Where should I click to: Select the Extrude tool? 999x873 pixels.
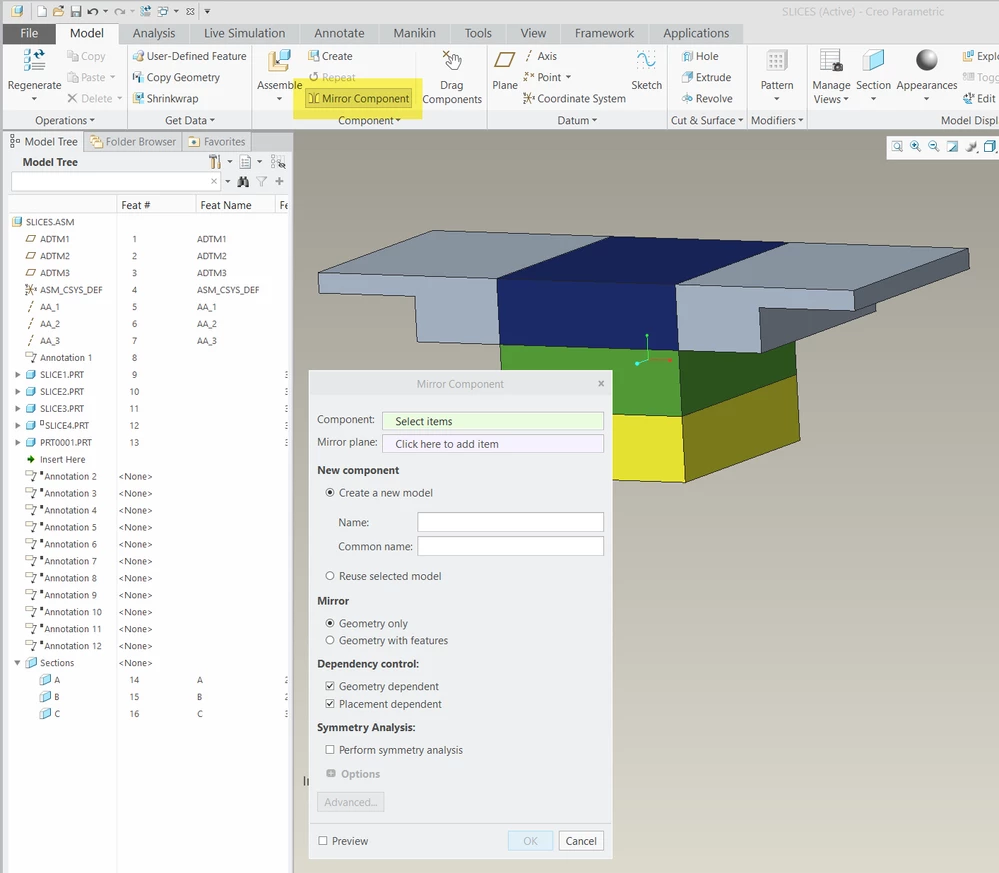pyautogui.click(x=706, y=77)
